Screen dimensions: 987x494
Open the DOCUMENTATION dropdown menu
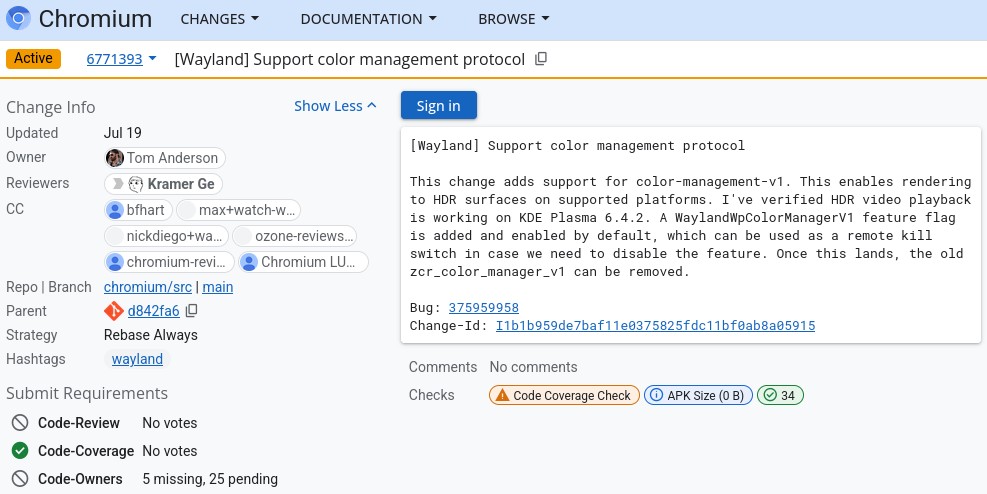369,19
